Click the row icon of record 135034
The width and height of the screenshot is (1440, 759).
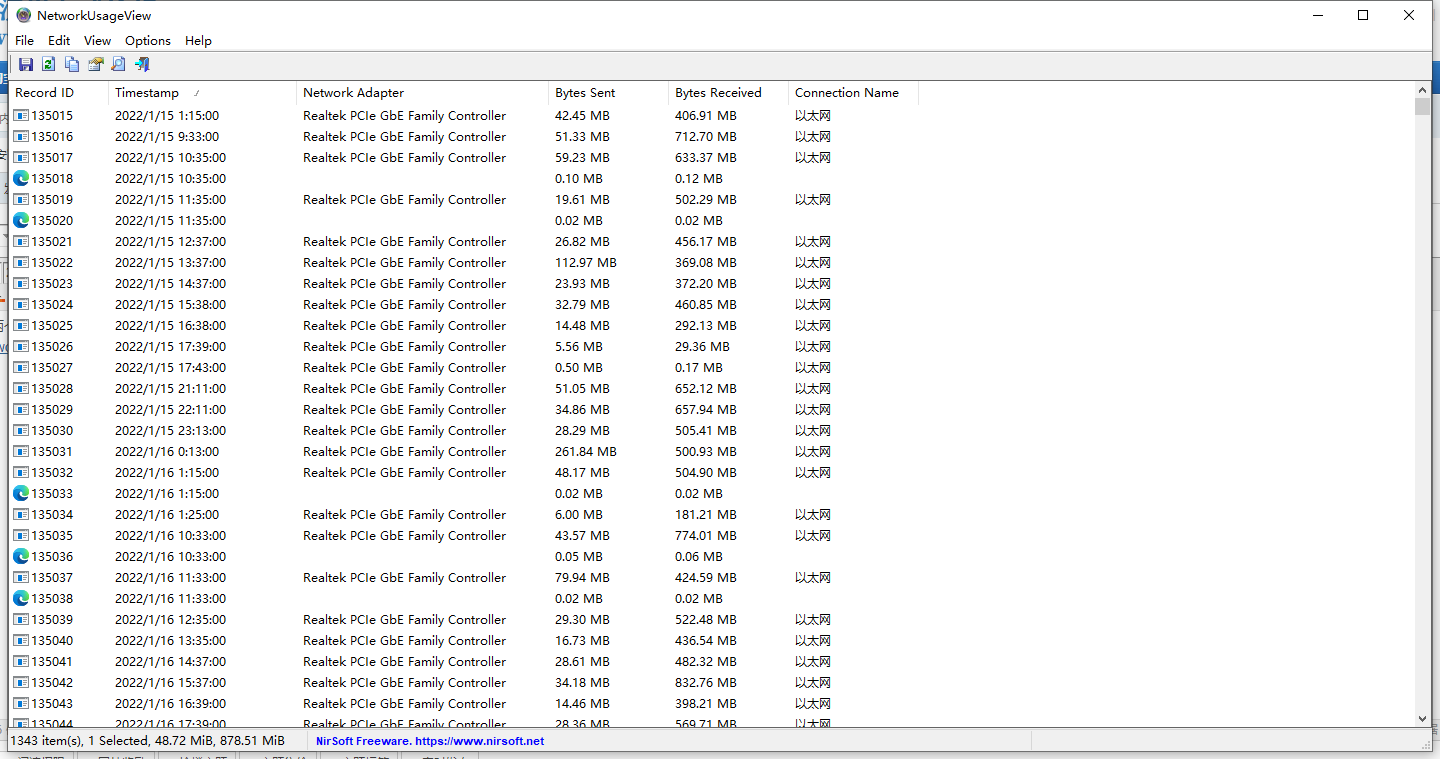point(21,514)
